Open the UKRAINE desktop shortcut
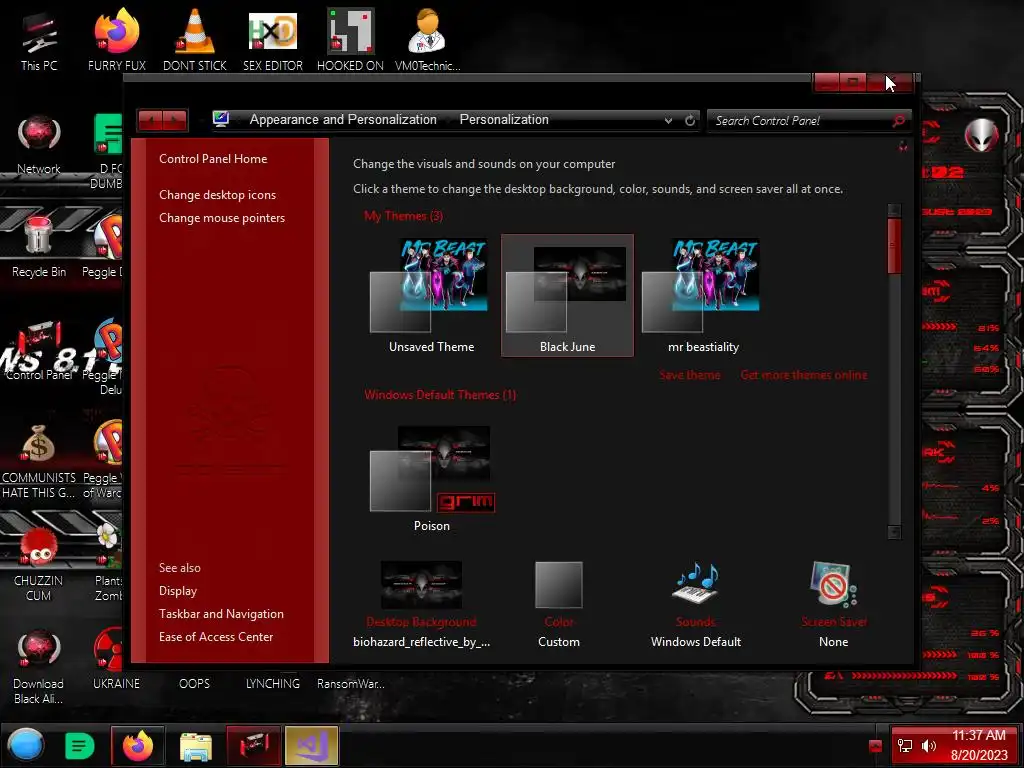Image resolution: width=1024 pixels, height=768 pixels. coord(116,660)
